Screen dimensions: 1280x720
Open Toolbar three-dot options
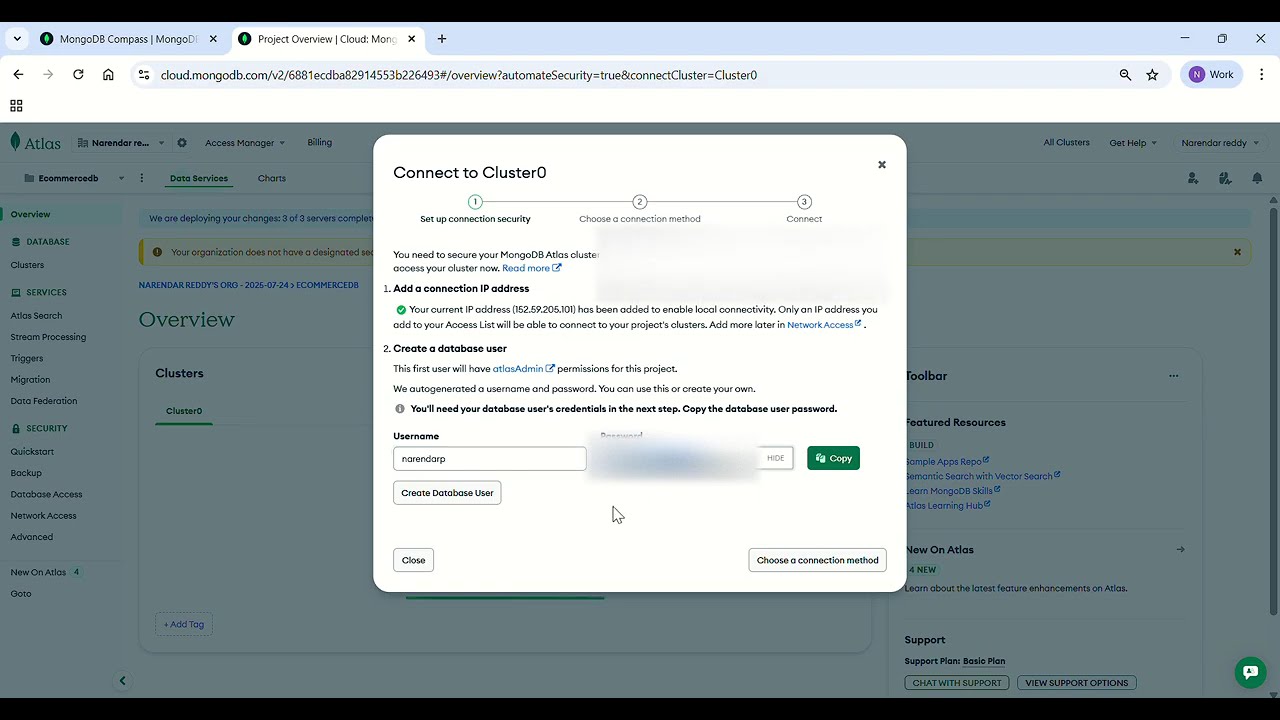coord(1174,376)
